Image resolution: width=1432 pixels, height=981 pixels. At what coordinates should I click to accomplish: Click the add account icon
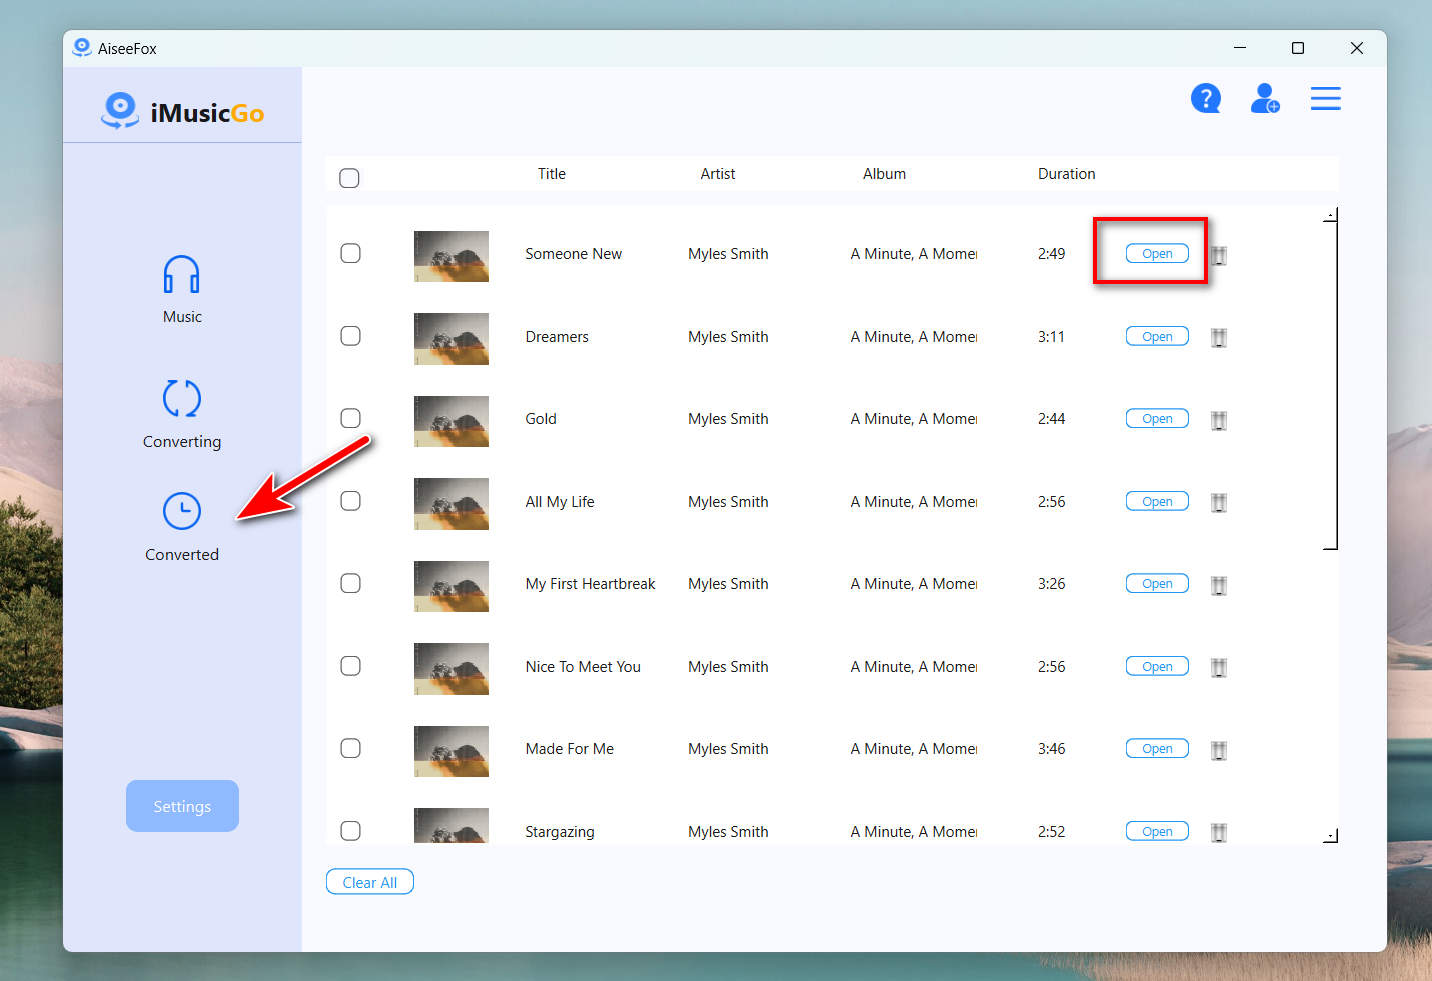click(1265, 98)
